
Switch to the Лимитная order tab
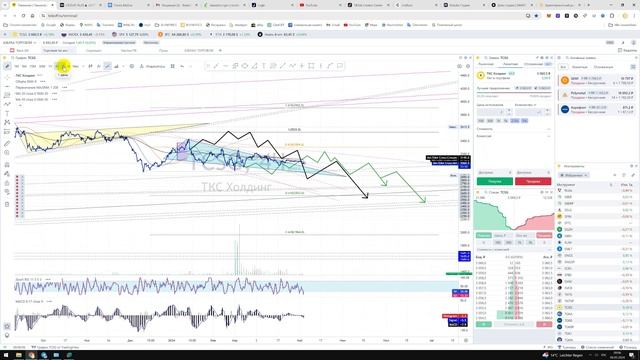(x=510, y=64)
